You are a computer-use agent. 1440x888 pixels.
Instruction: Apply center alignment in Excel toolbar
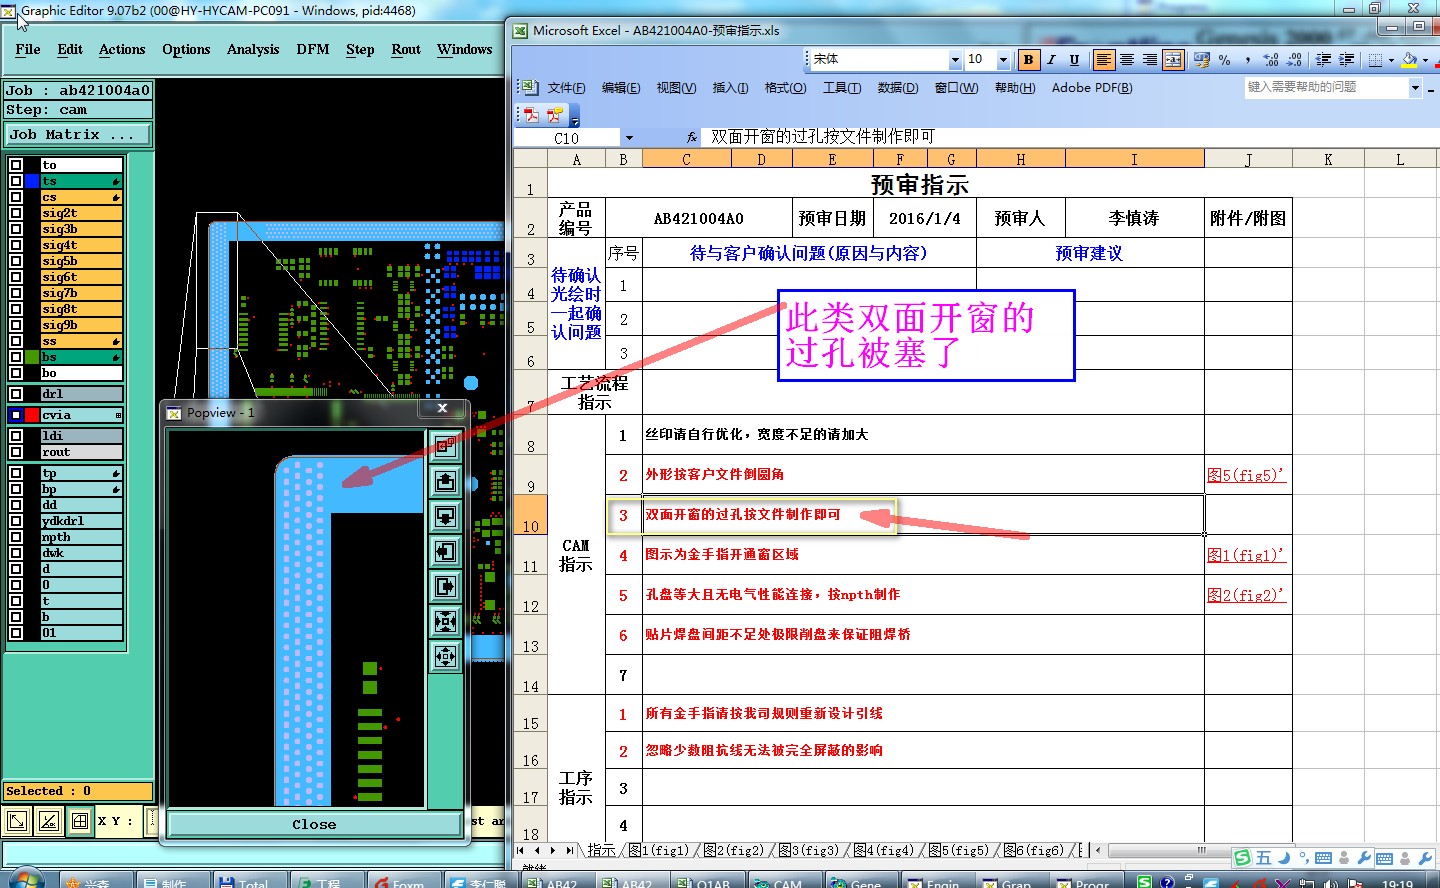point(1127,60)
